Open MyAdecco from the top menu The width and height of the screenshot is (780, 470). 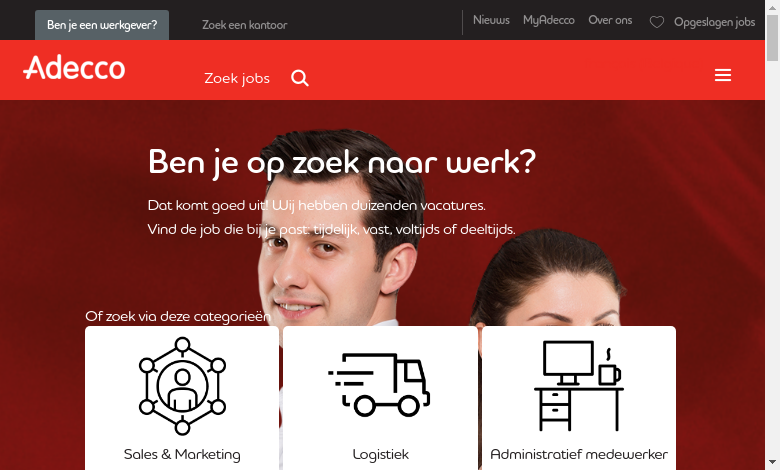[x=549, y=20]
